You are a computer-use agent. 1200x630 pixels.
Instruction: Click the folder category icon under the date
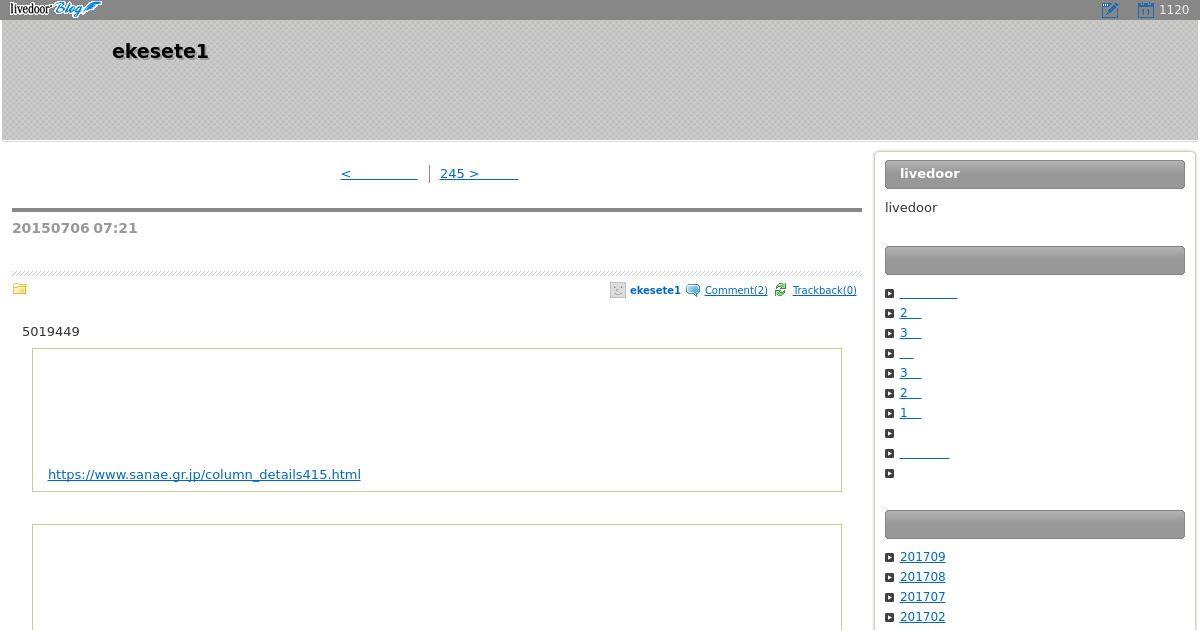tap(19, 289)
